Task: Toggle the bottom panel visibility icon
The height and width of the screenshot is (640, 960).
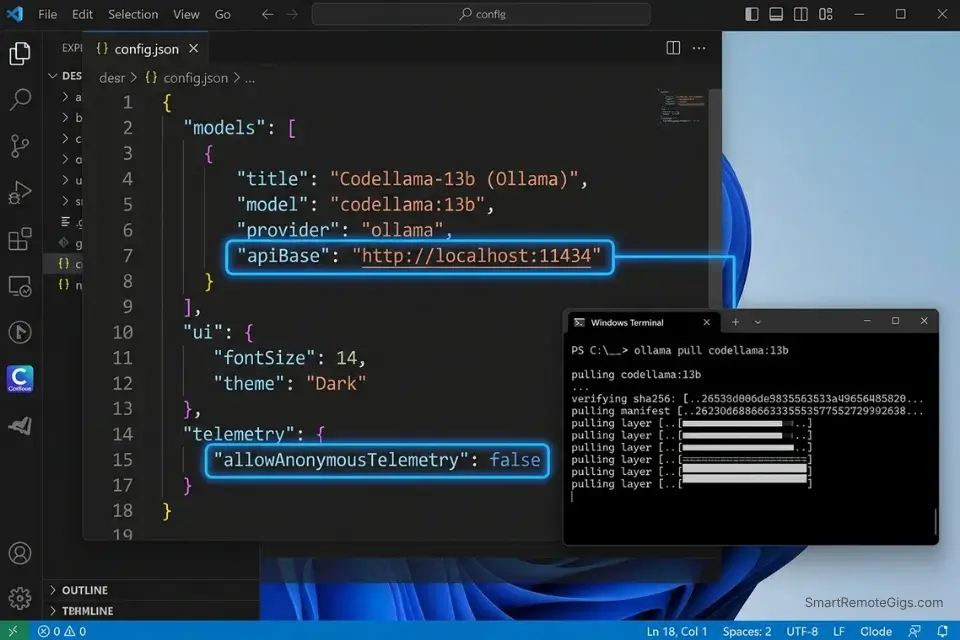Action: coord(775,14)
